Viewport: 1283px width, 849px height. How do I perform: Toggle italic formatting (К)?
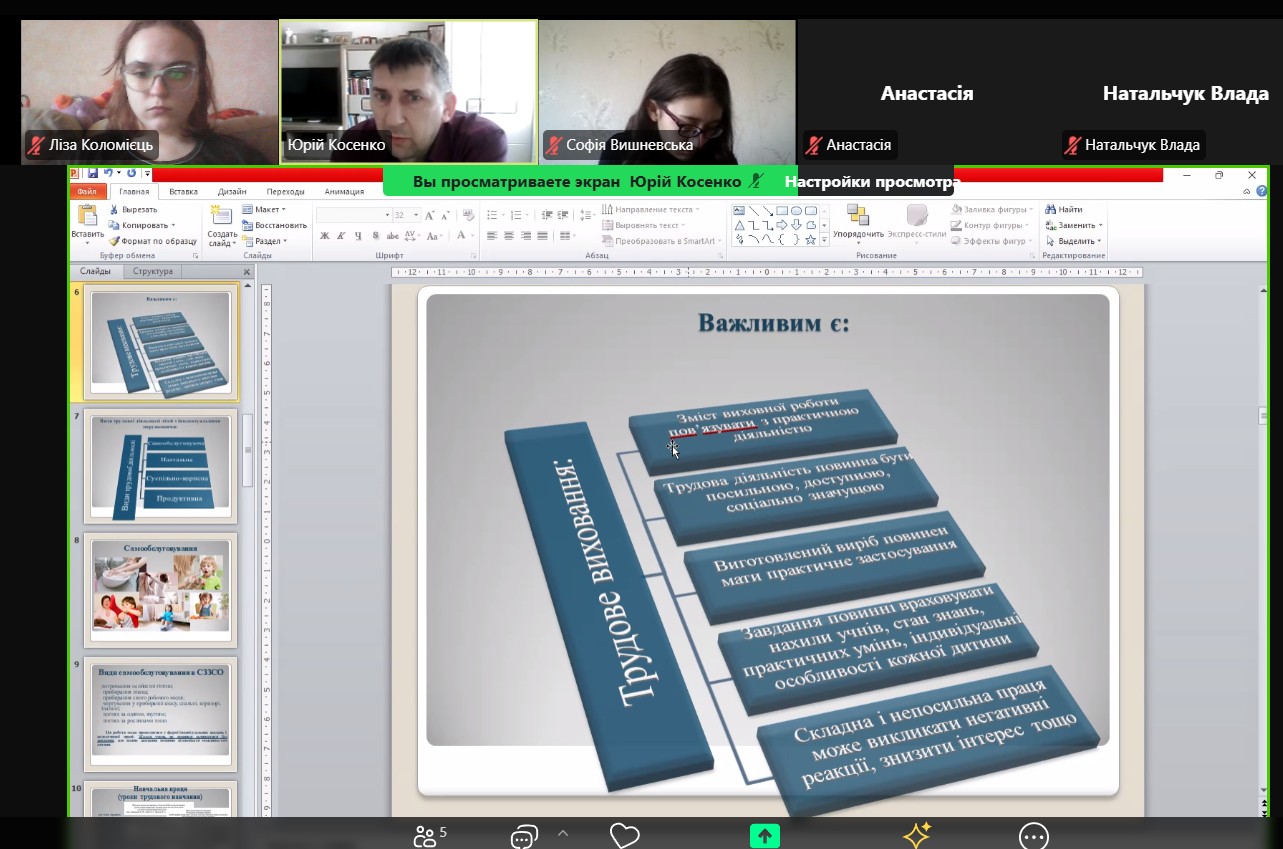[341, 236]
